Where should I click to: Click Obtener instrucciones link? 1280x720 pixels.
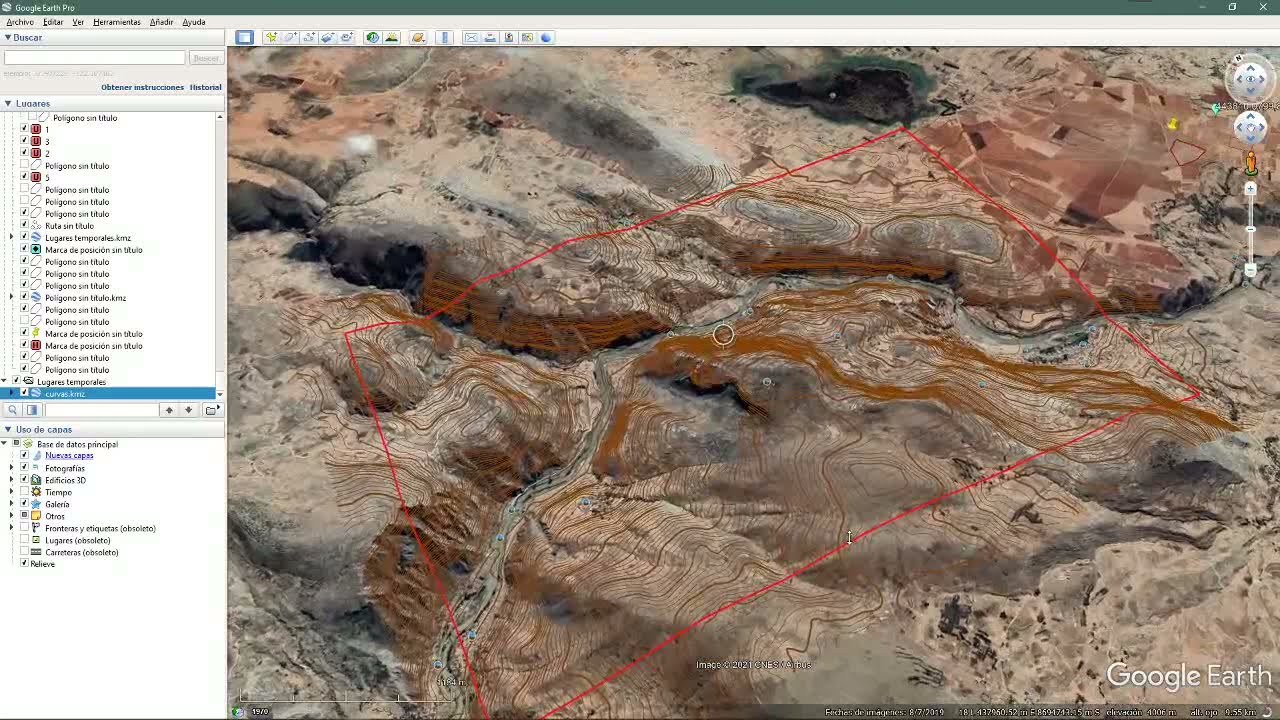click(143, 87)
